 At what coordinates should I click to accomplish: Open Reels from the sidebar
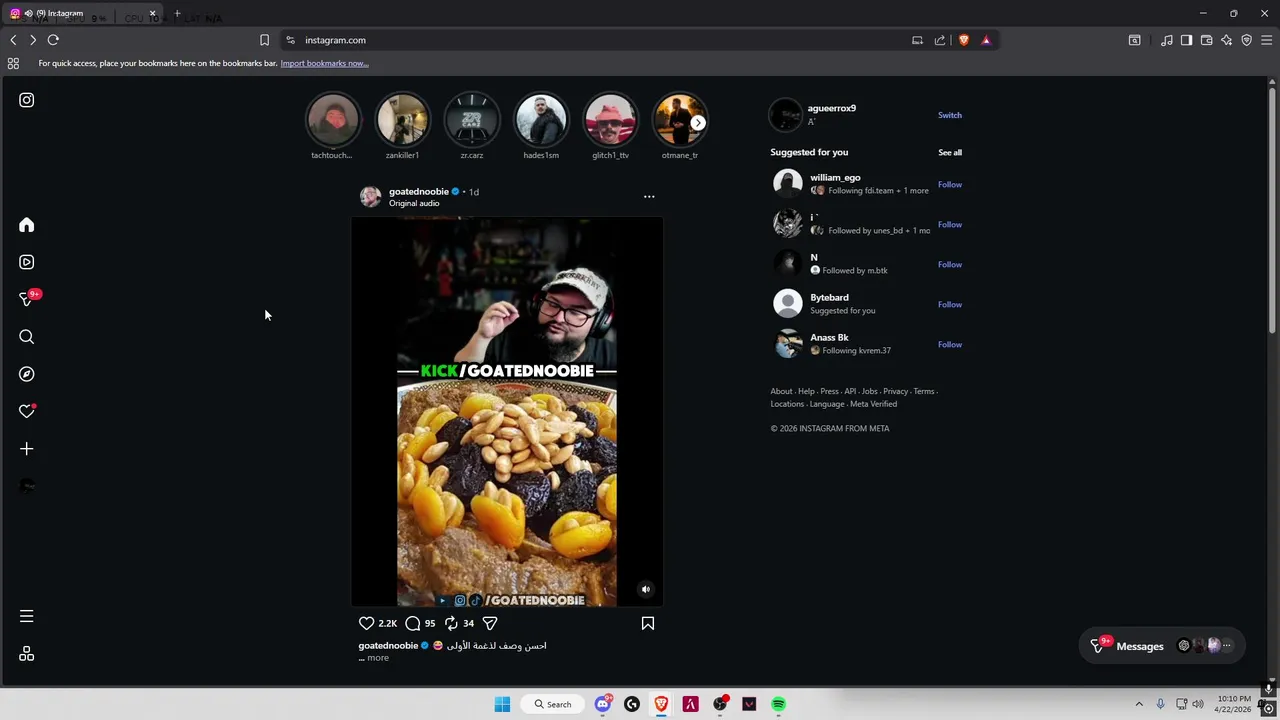(x=27, y=262)
